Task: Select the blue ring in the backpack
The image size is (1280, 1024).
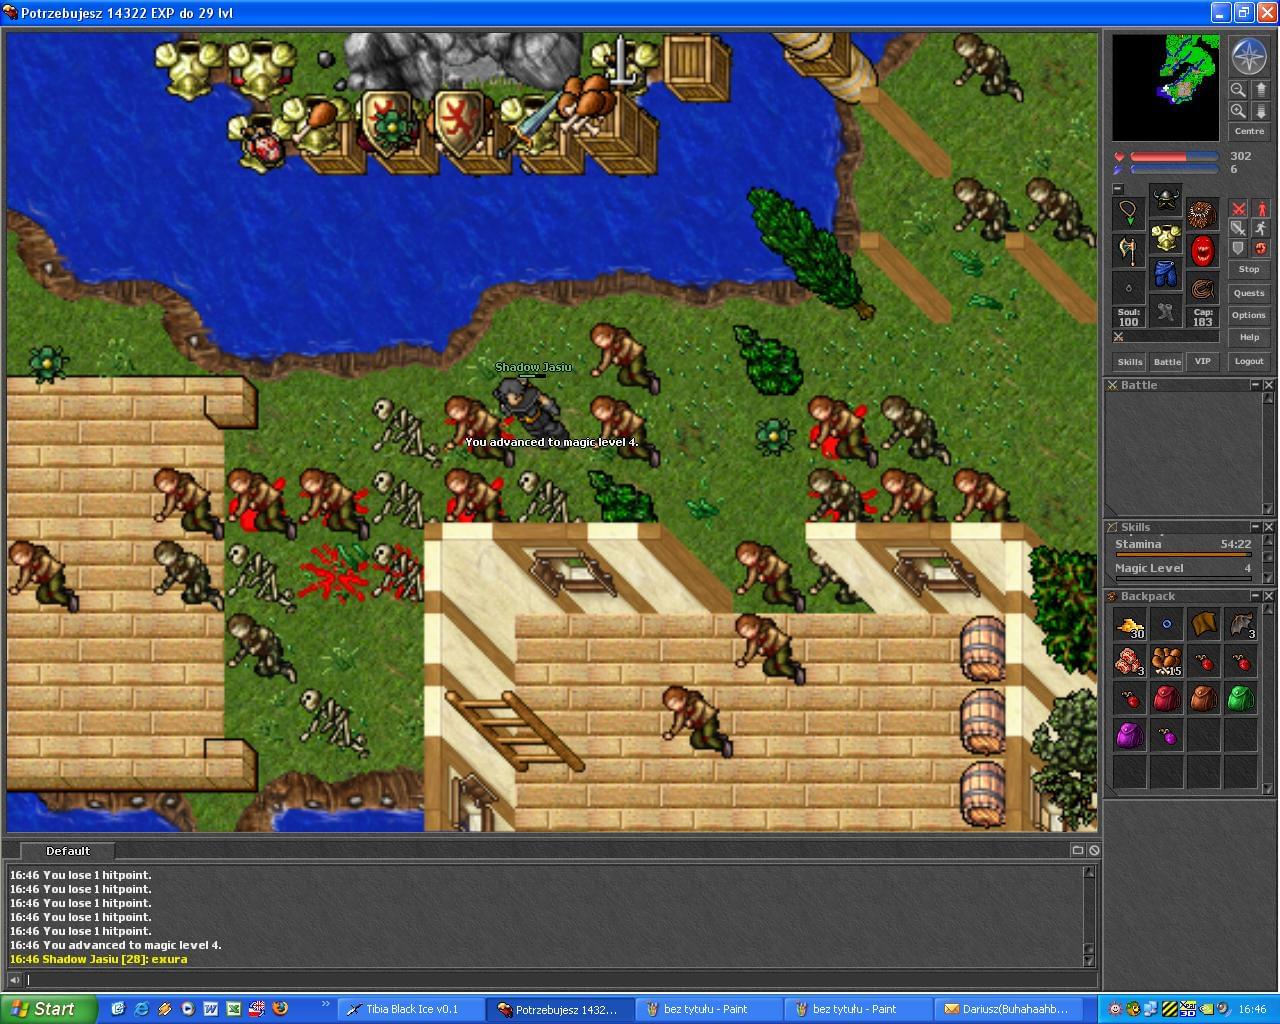Action: pyautogui.click(x=1166, y=625)
